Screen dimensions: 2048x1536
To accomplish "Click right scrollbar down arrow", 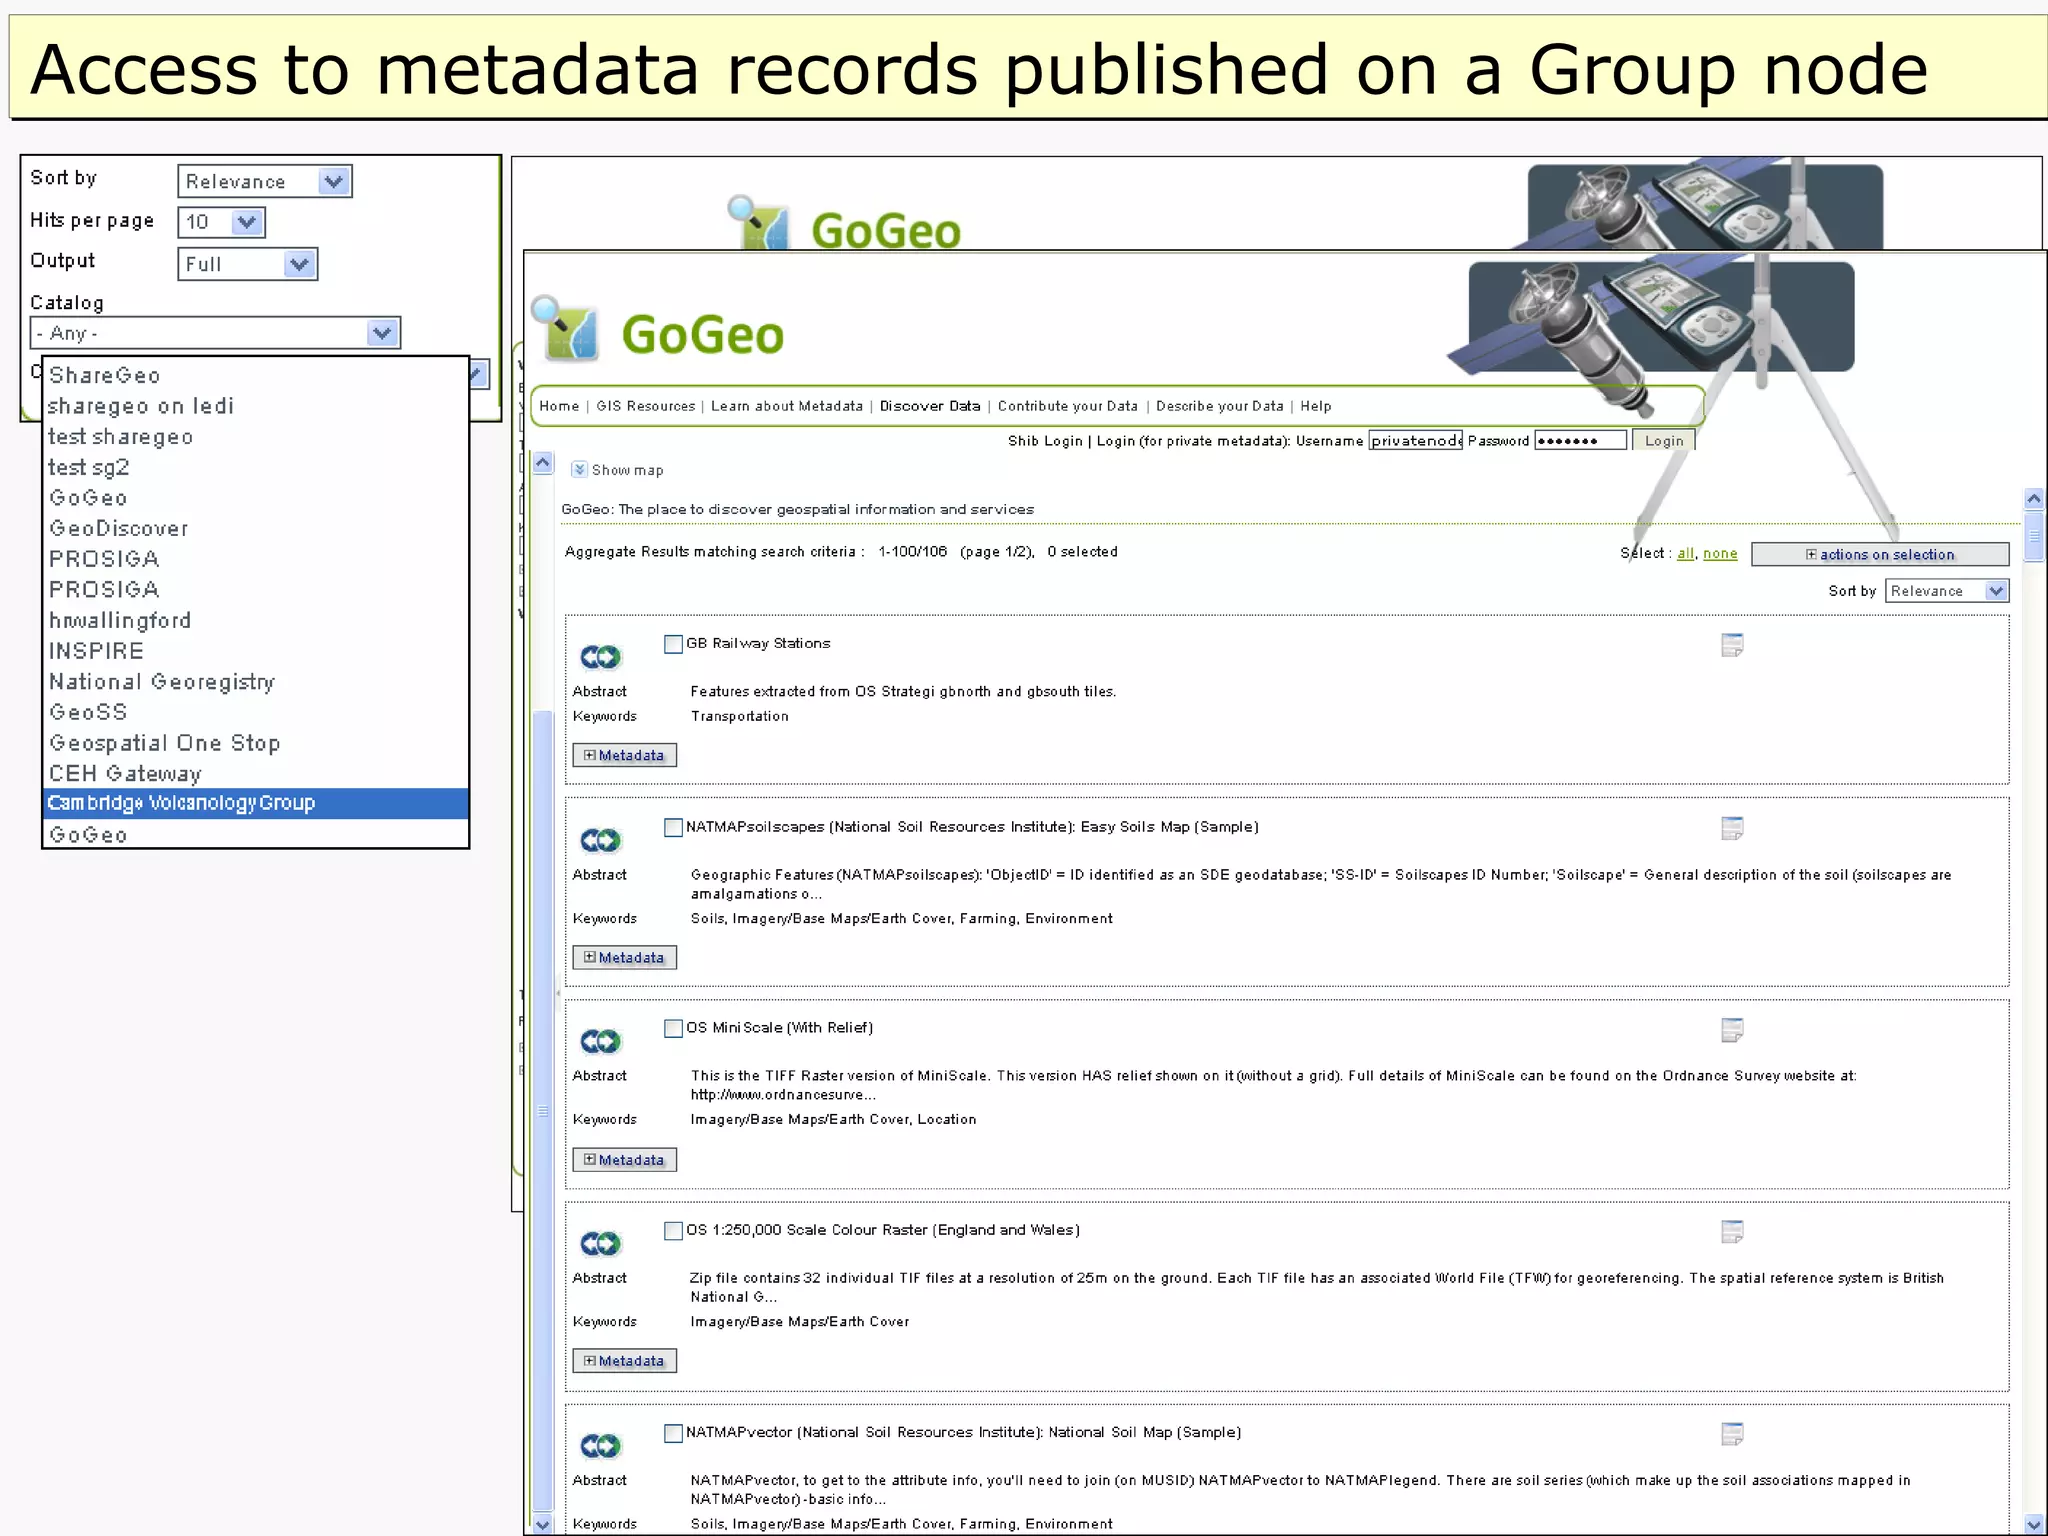I will click(2034, 1525).
